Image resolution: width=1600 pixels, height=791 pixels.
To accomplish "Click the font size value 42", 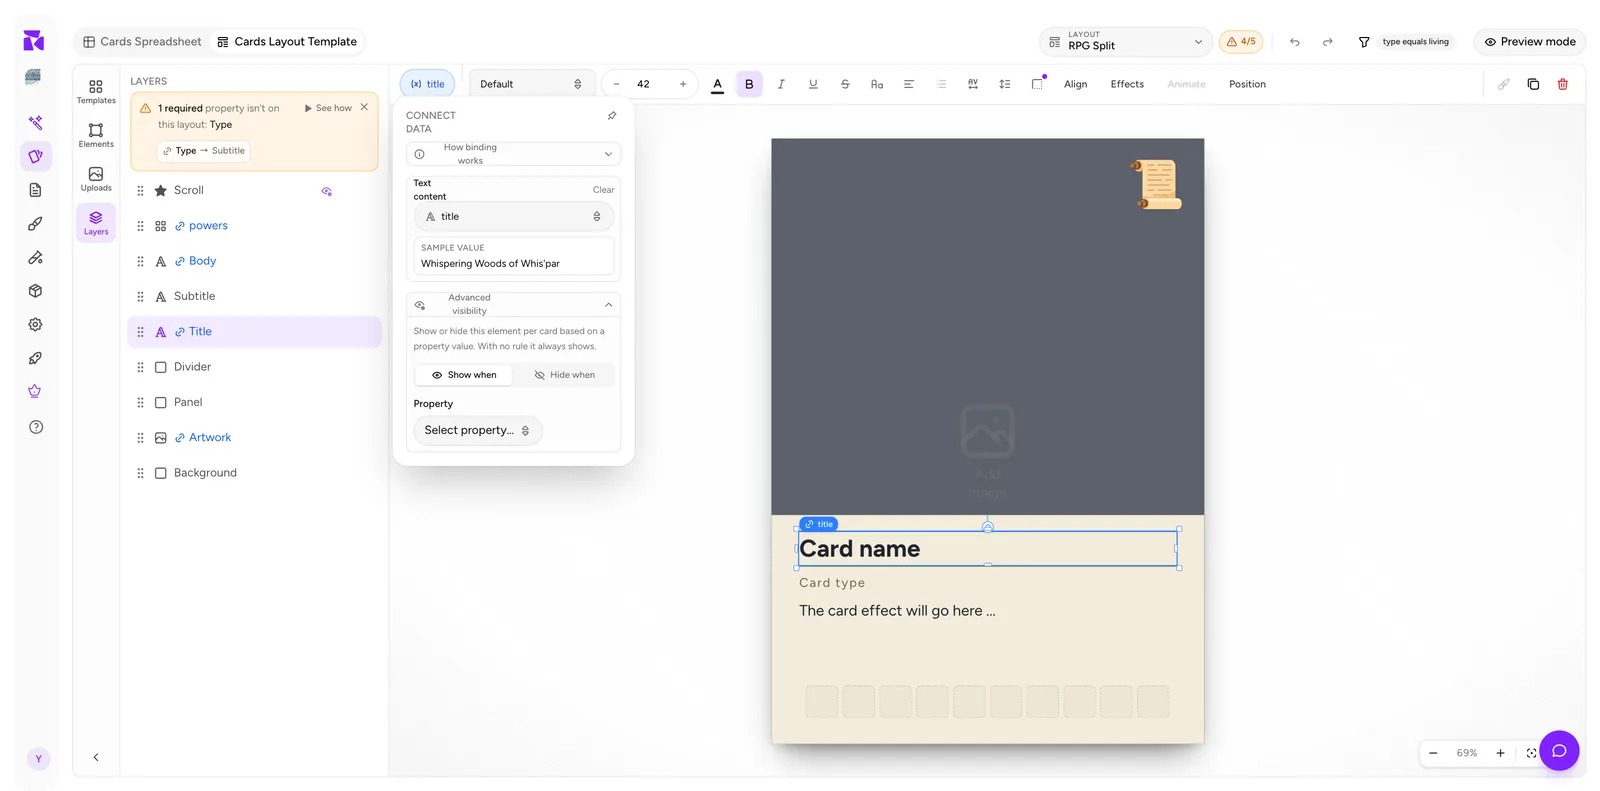I will (x=644, y=84).
